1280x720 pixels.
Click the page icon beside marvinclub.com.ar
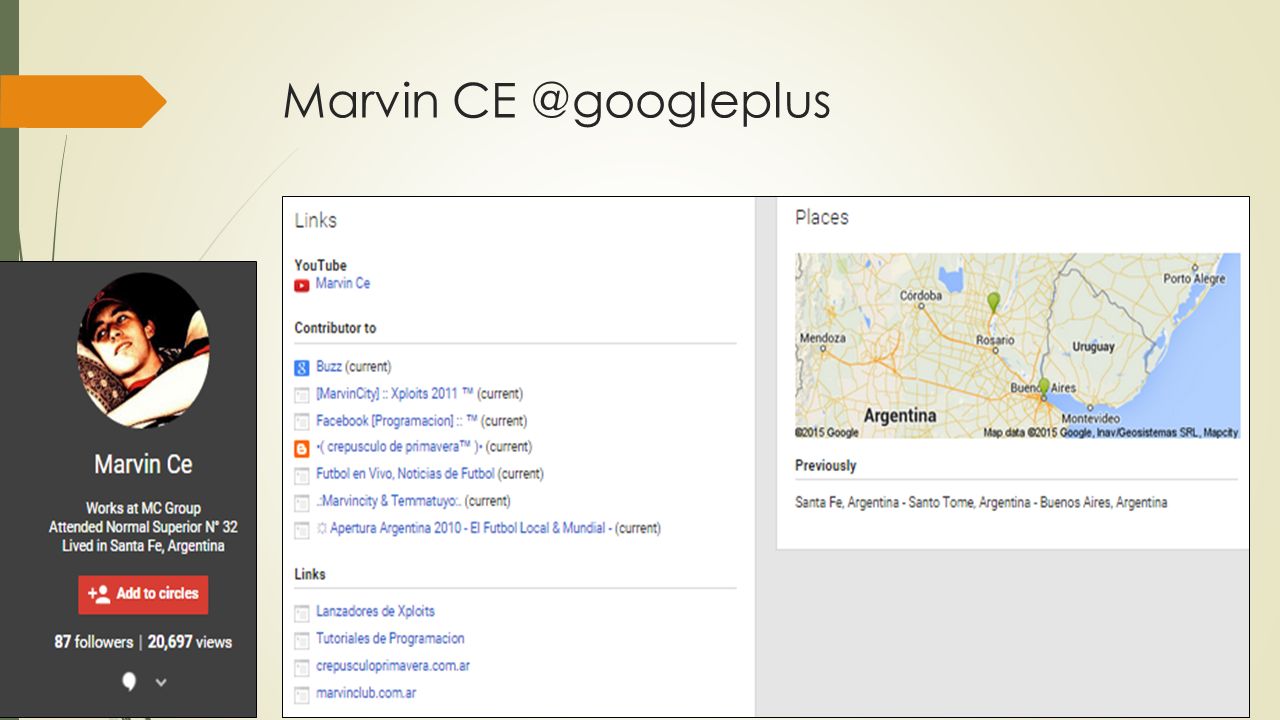pos(302,694)
